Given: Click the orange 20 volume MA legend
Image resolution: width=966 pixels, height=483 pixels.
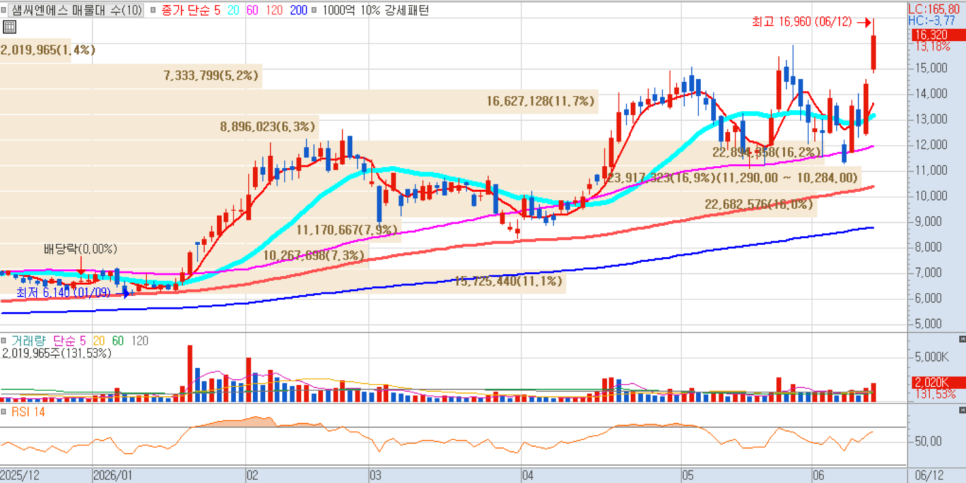Looking at the screenshot, I should tap(97, 341).
